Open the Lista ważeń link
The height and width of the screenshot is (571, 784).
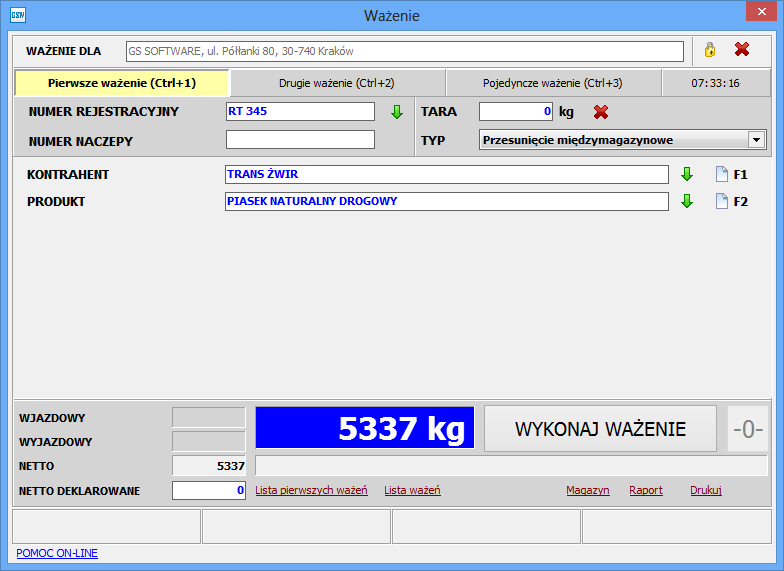[412, 490]
